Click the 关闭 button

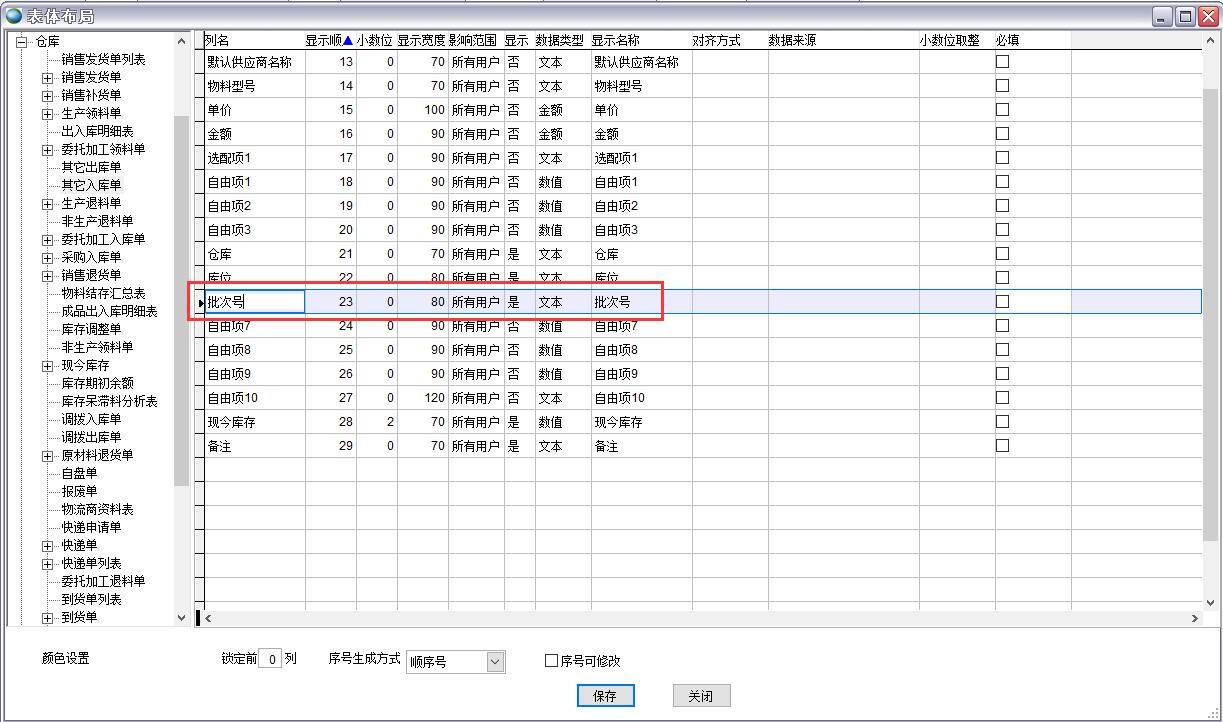[x=701, y=696]
